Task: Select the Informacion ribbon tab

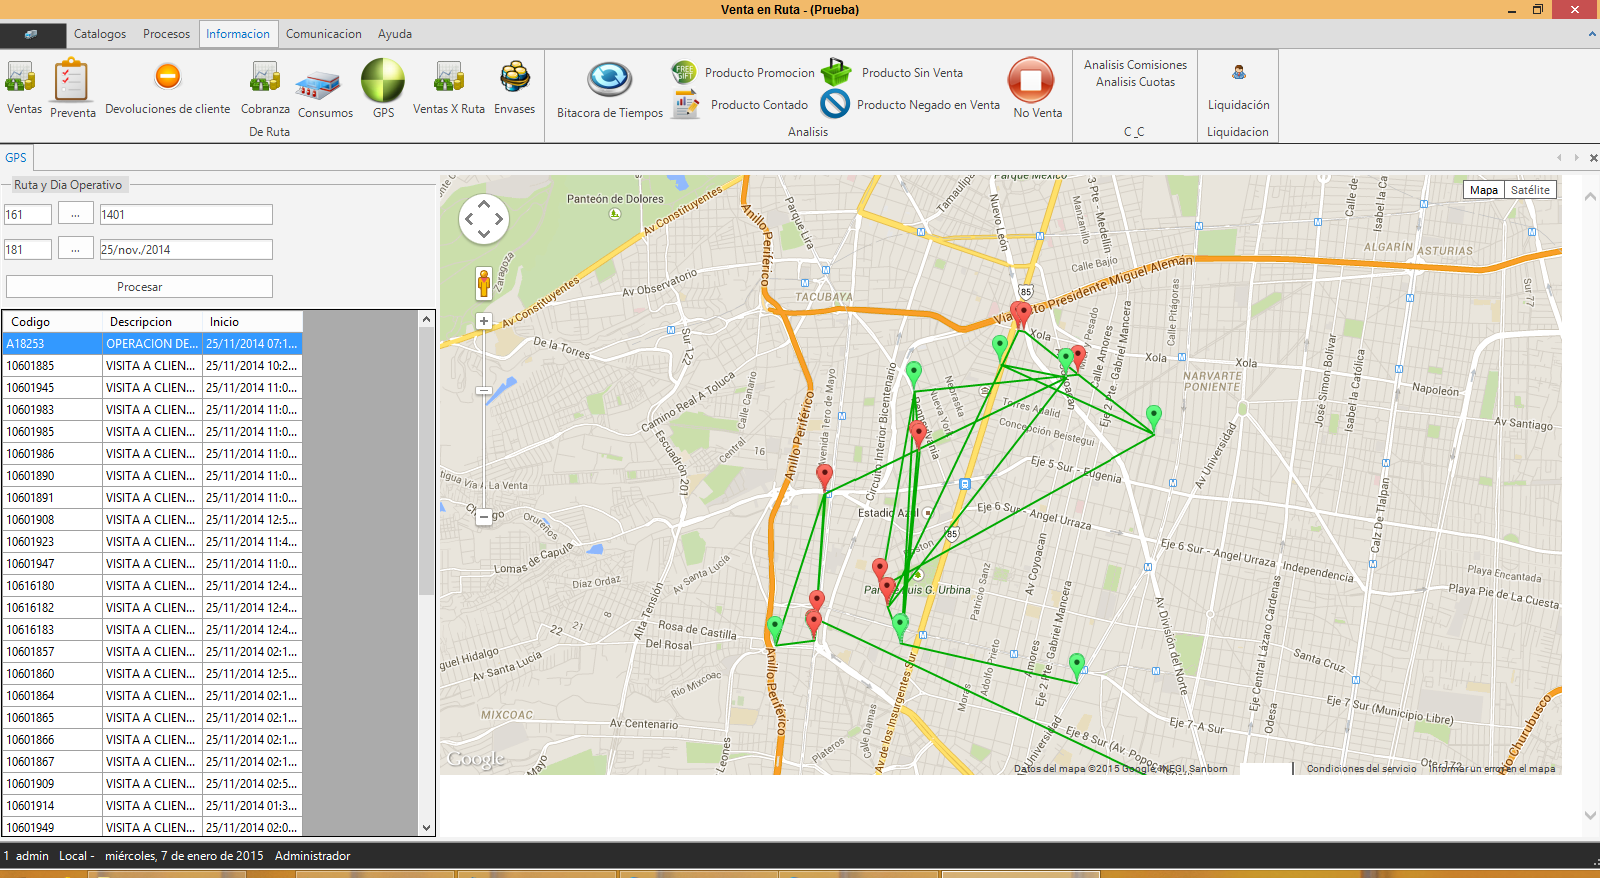Action: [238, 34]
